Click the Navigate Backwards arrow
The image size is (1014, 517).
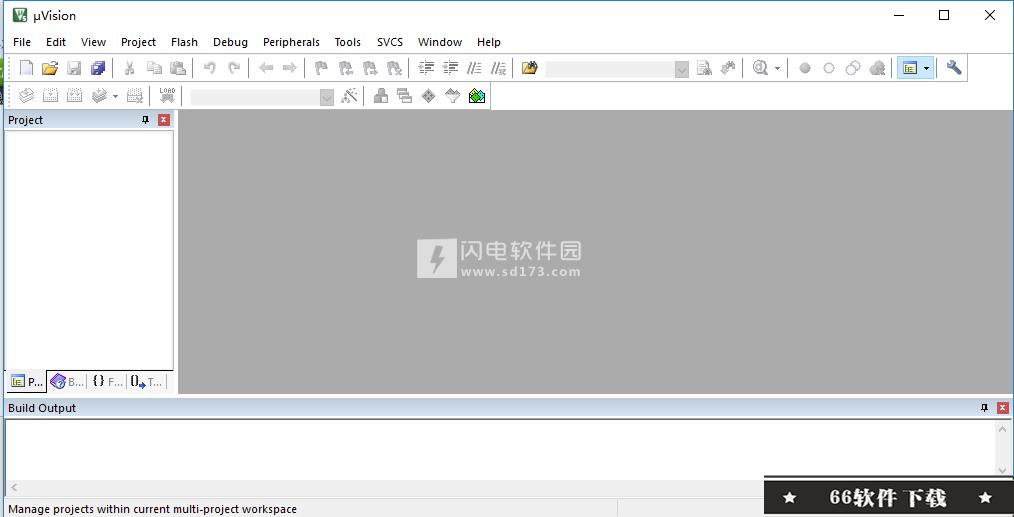click(x=266, y=67)
